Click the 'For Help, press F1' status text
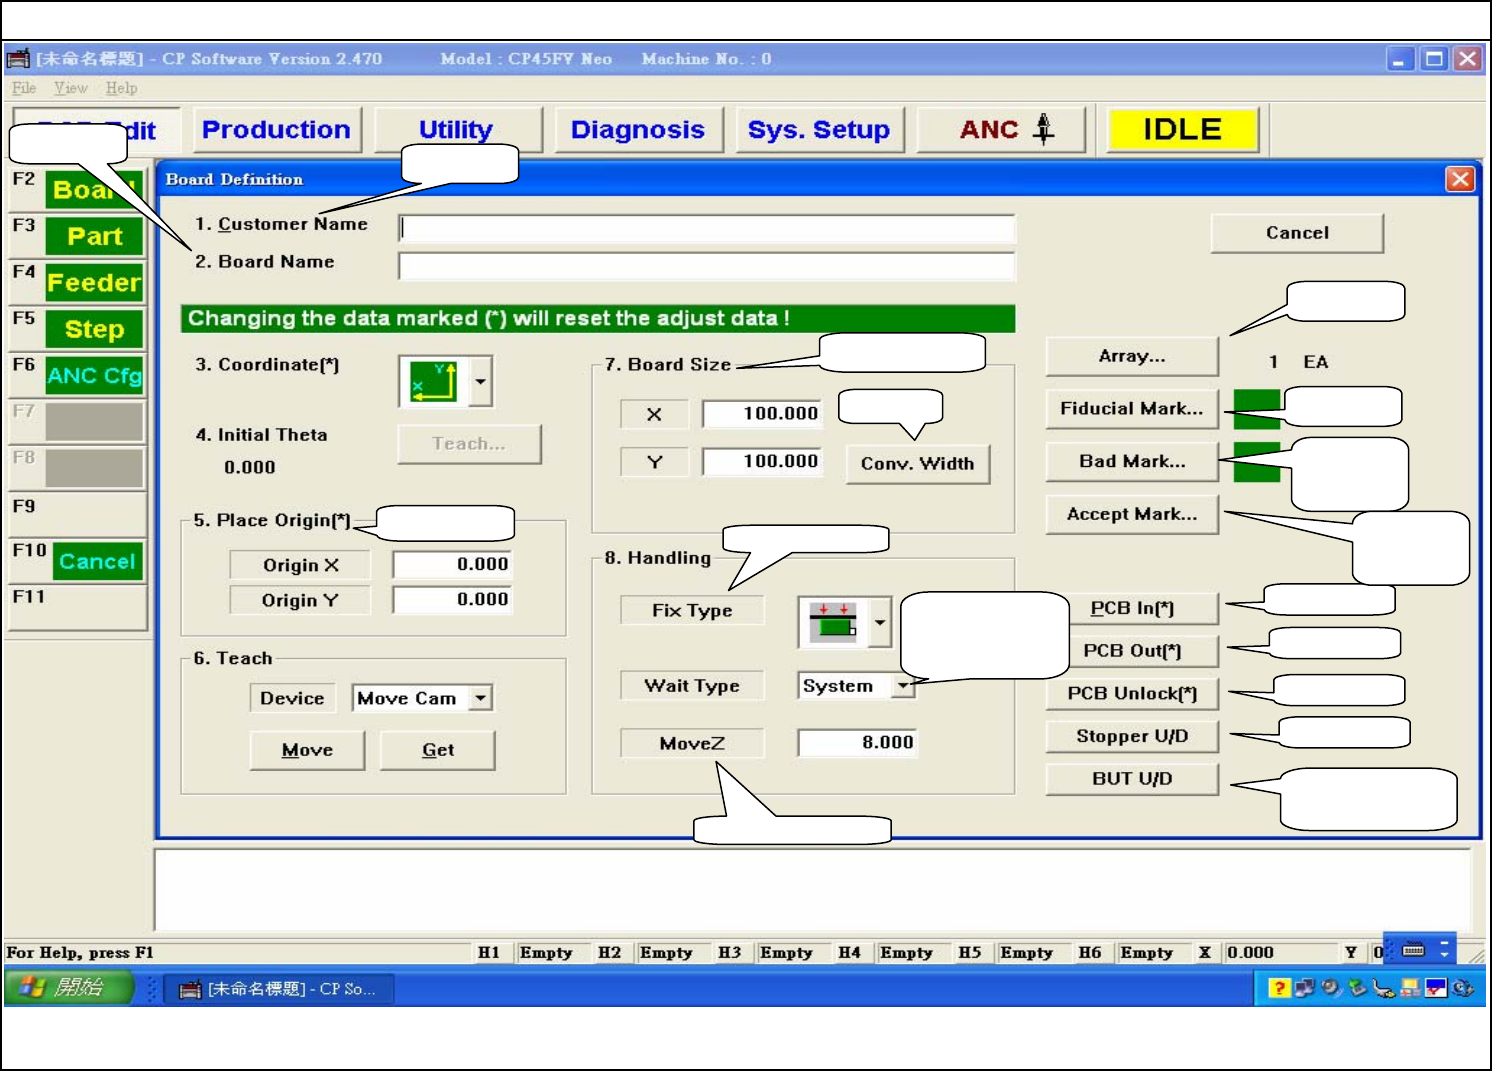The image size is (1492, 1071). point(80,953)
